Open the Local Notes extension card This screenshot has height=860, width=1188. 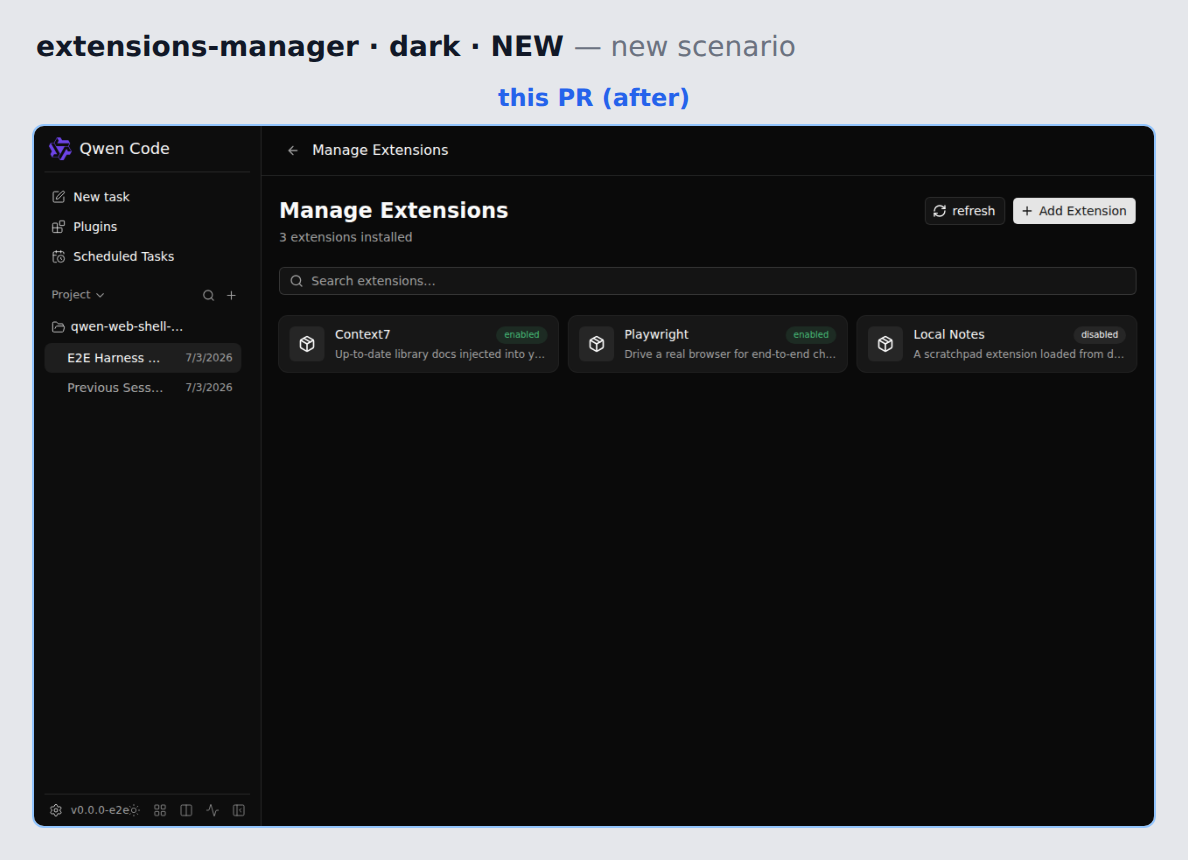click(x=996, y=344)
